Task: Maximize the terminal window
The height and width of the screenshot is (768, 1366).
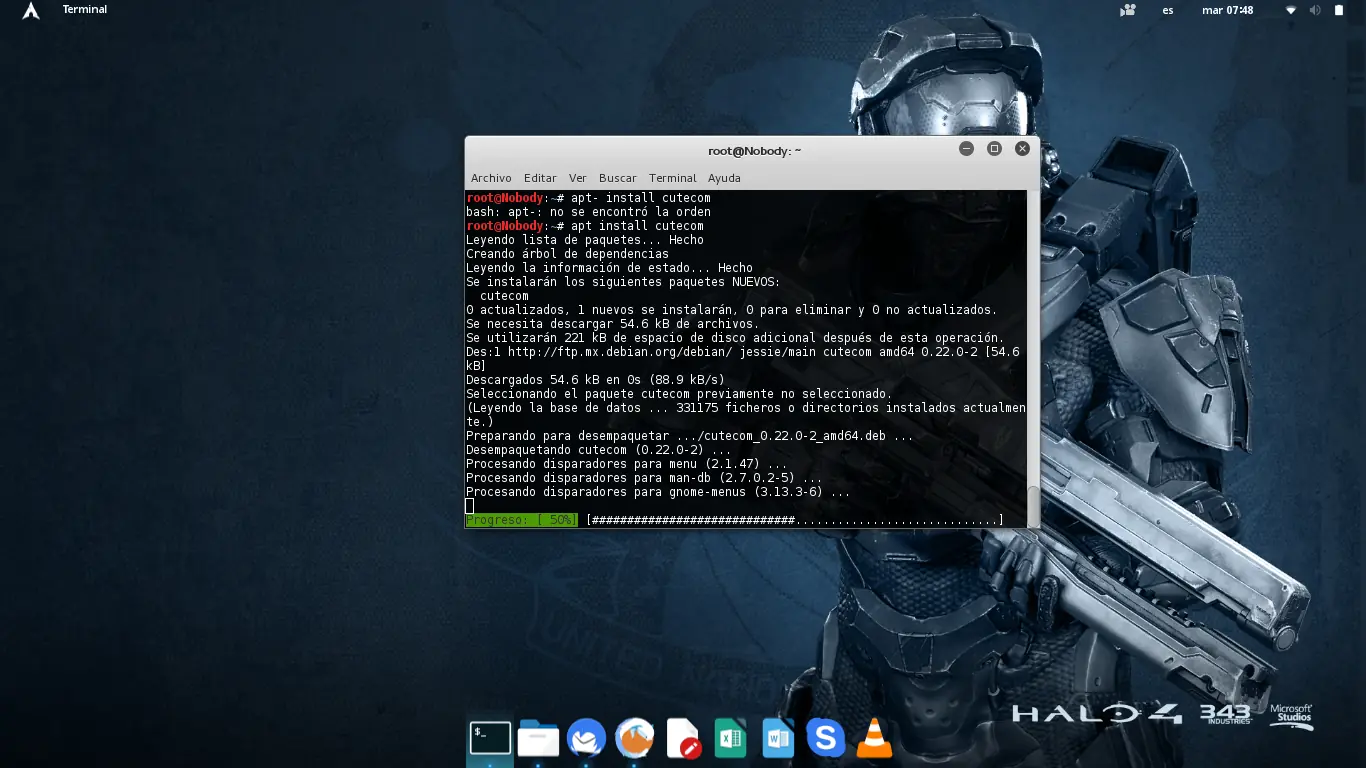Action: [x=994, y=148]
